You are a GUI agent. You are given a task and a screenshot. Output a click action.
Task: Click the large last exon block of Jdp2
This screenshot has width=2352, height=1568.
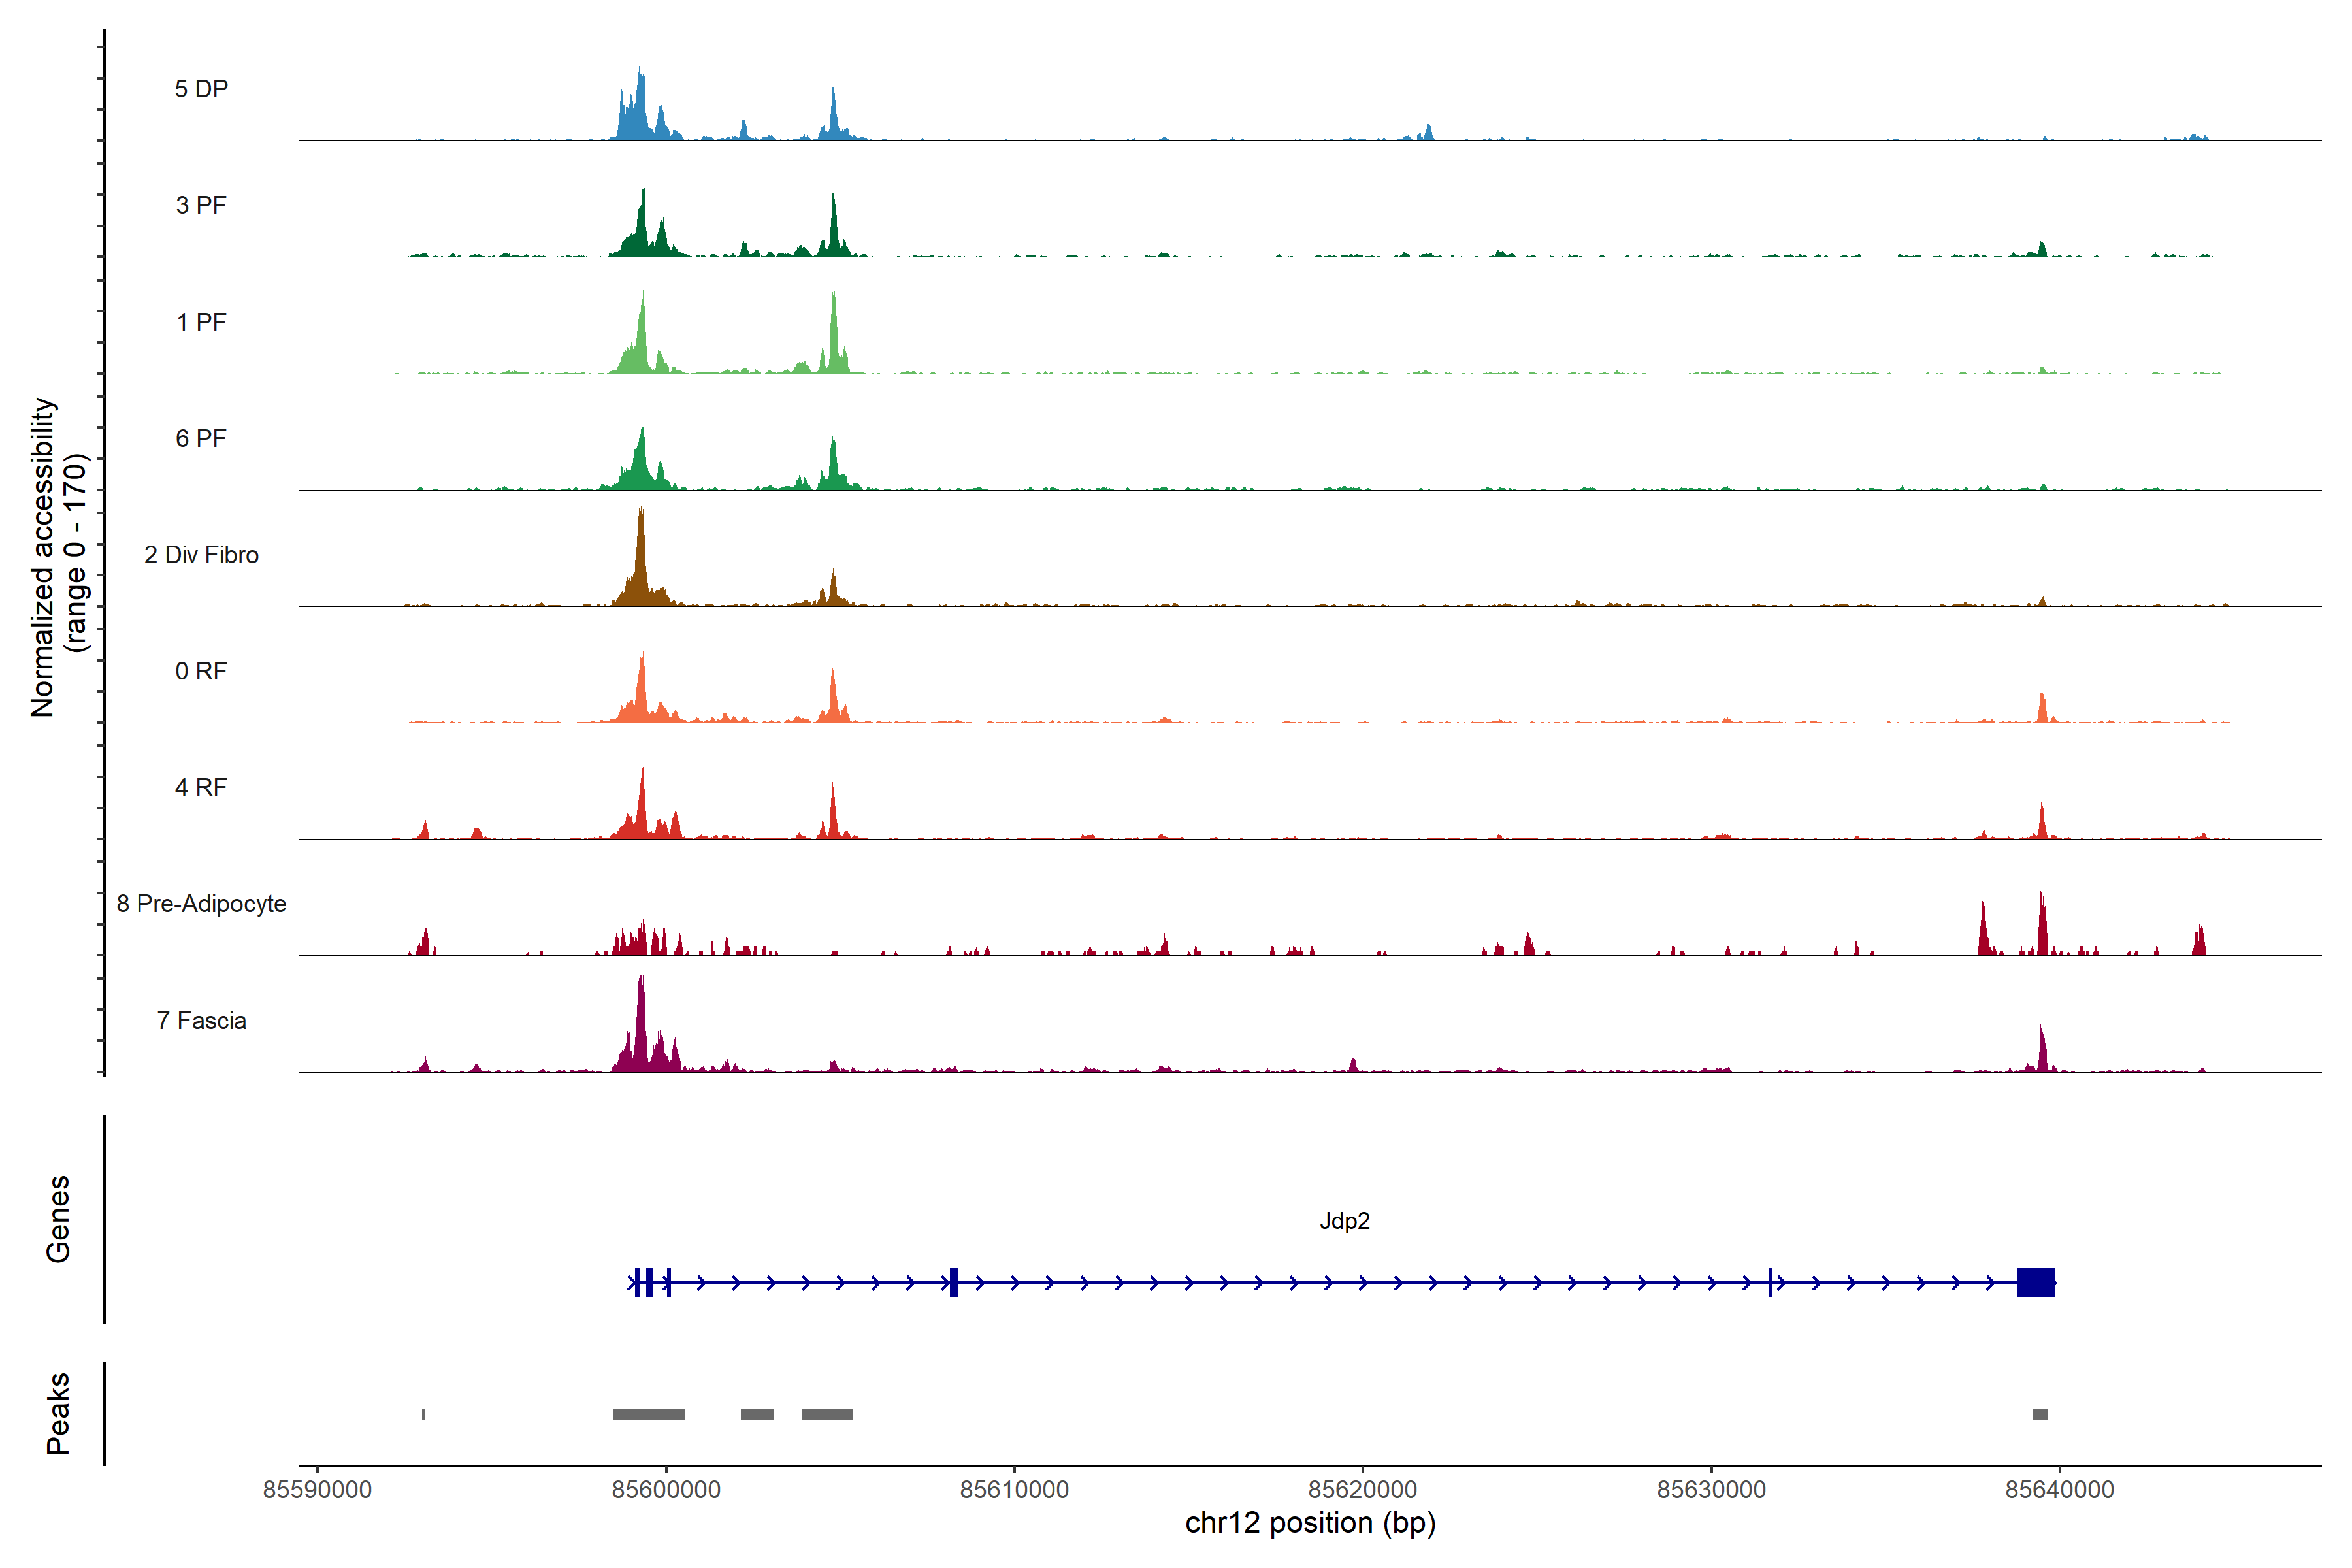pyautogui.click(x=2036, y=1282)
